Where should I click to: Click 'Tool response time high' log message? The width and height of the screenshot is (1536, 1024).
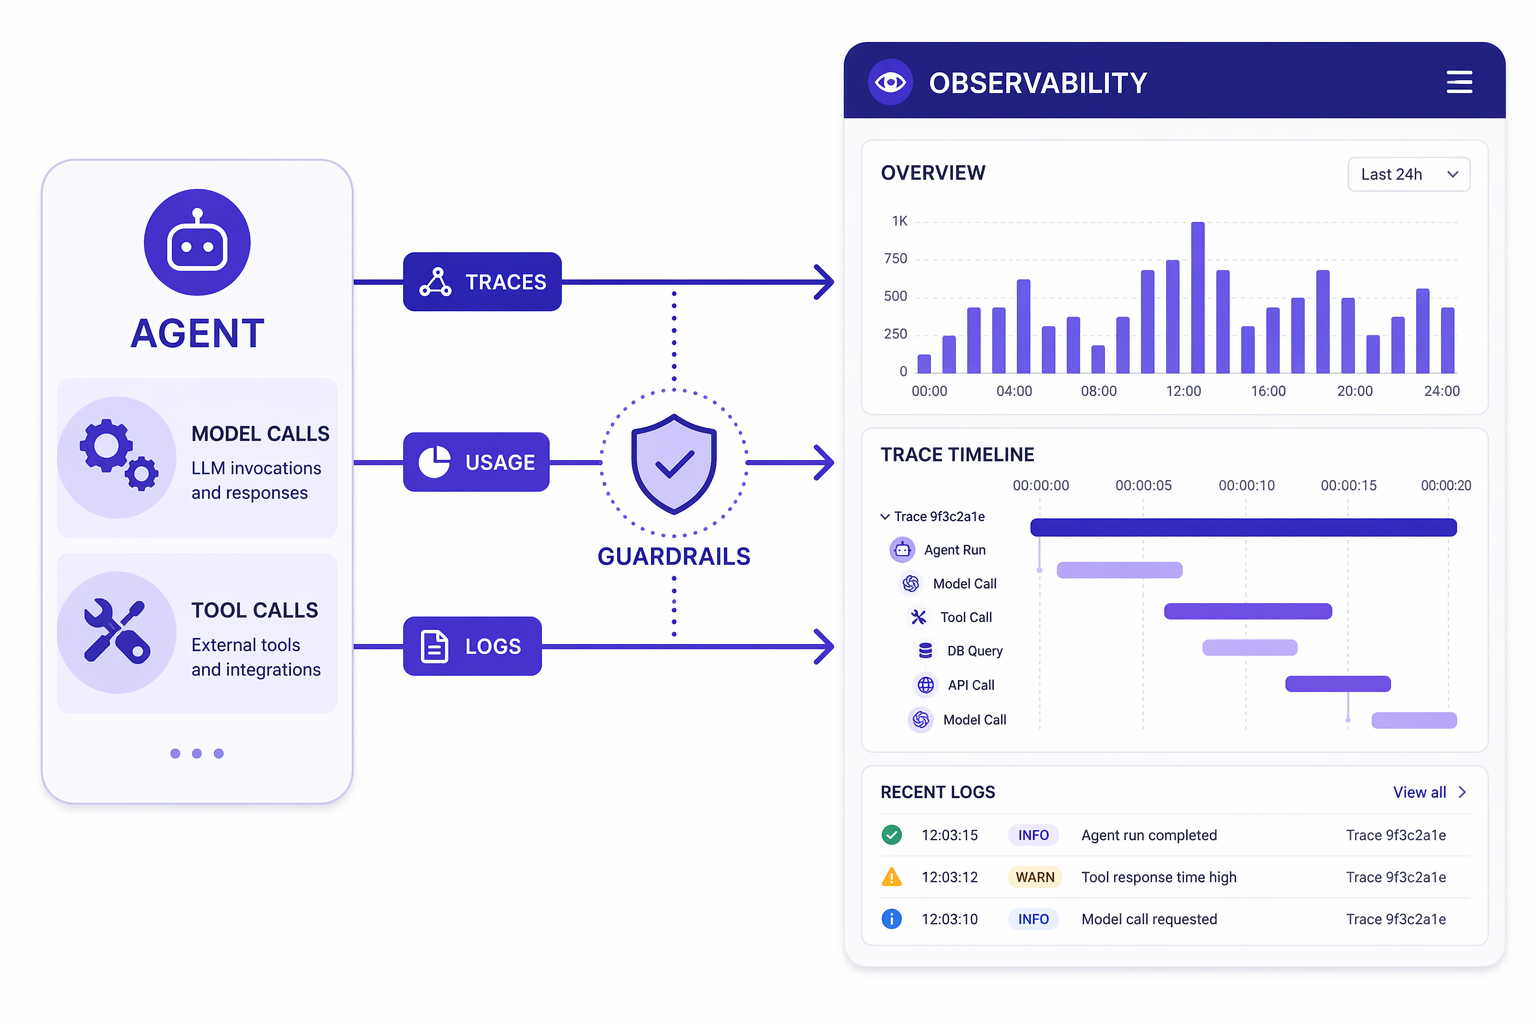click(x=1159, y=877)
